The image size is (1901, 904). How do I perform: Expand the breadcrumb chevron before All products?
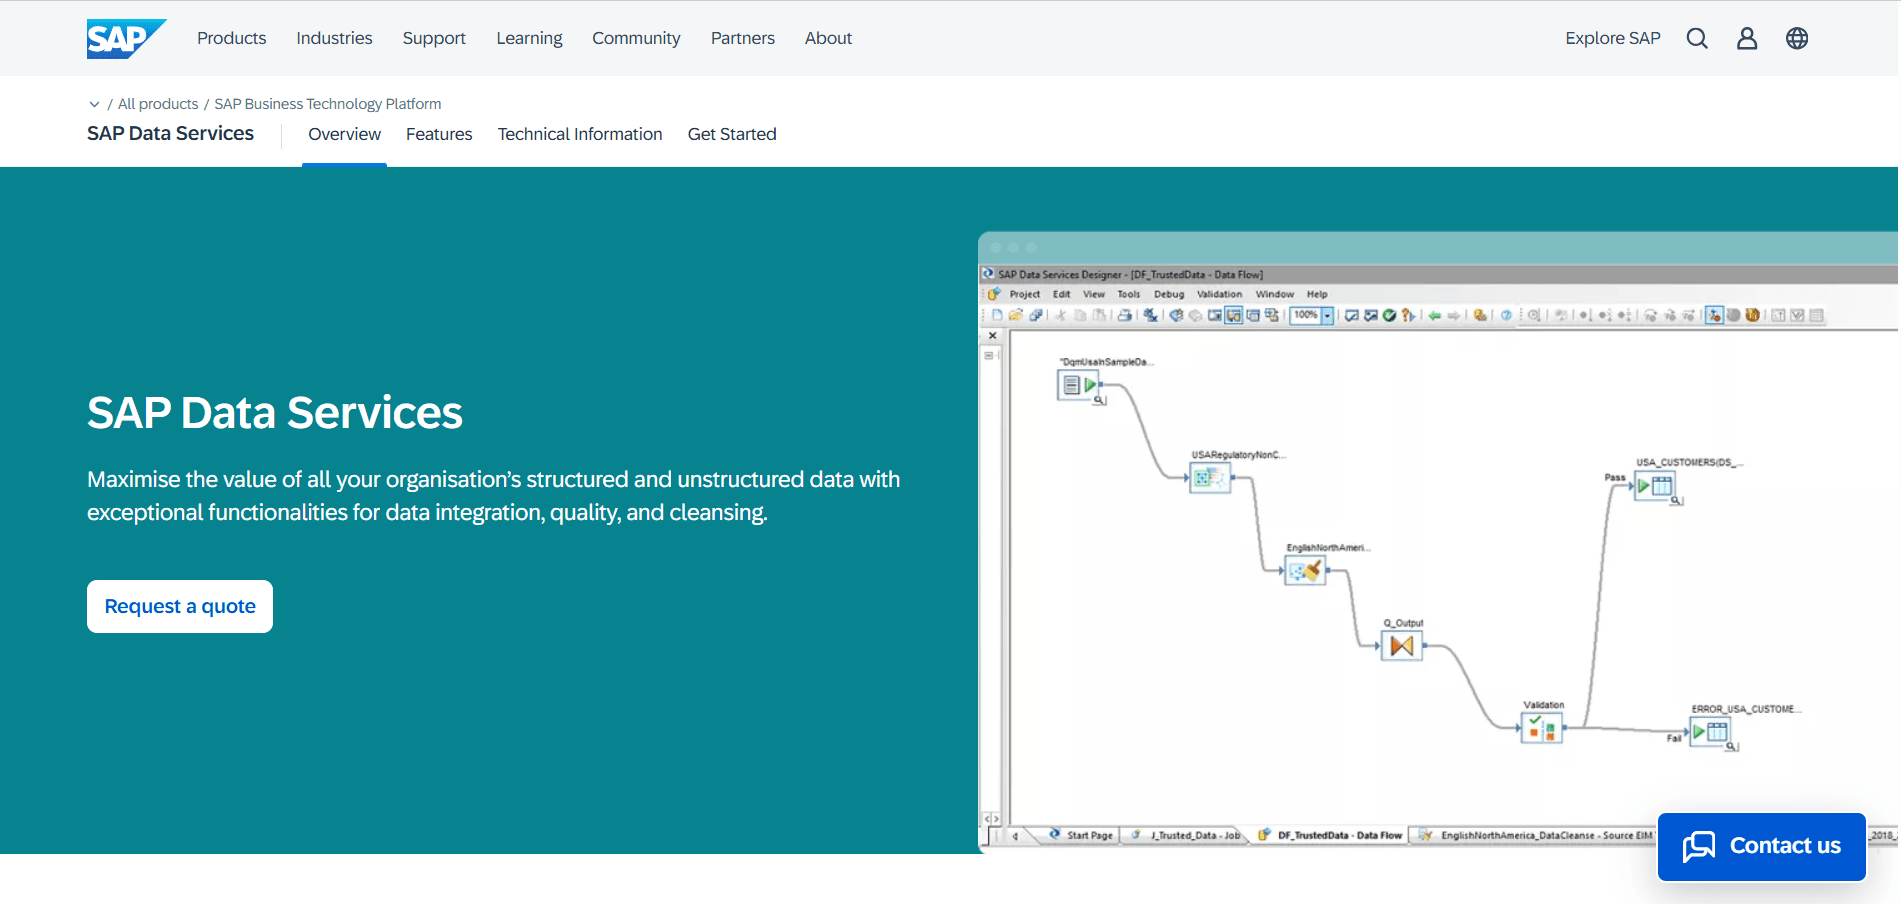94,104
